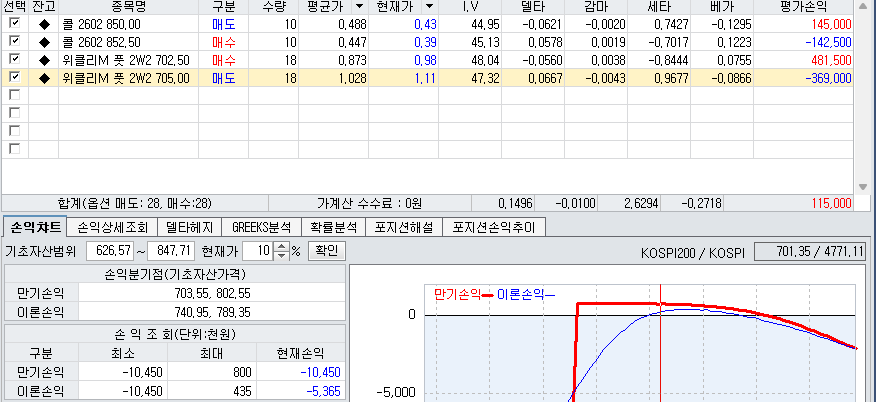876x402 pixels.
Task: Click the red 만기손익 chart legend
Action: pyautogui.click(x=463, y=294)
